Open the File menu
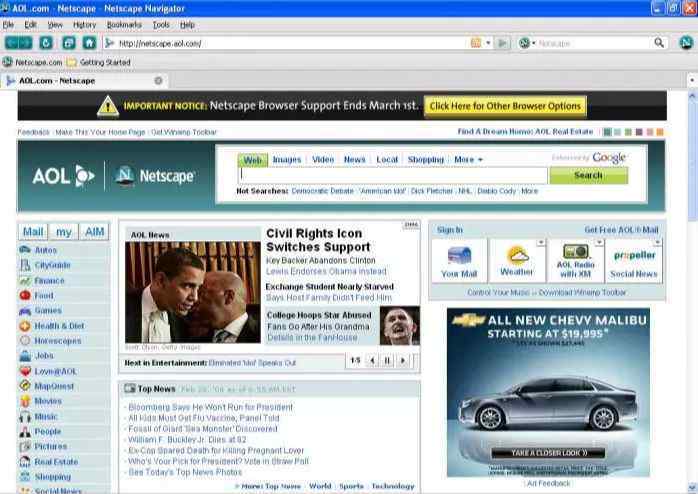The image size is (698, 494). click(x=8, y=25)
